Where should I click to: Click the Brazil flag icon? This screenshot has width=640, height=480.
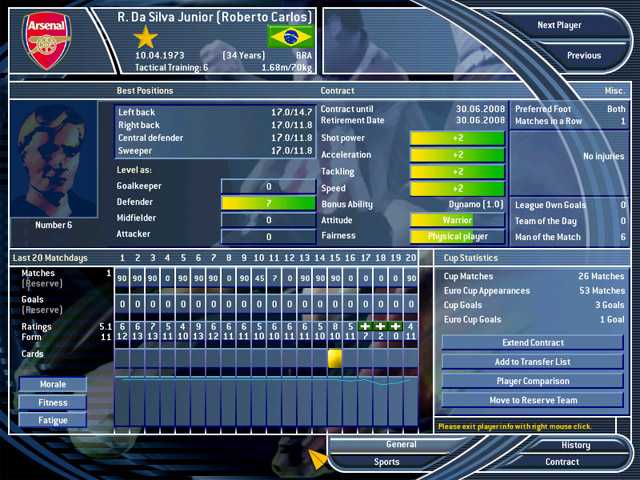(x=290, y=37)
